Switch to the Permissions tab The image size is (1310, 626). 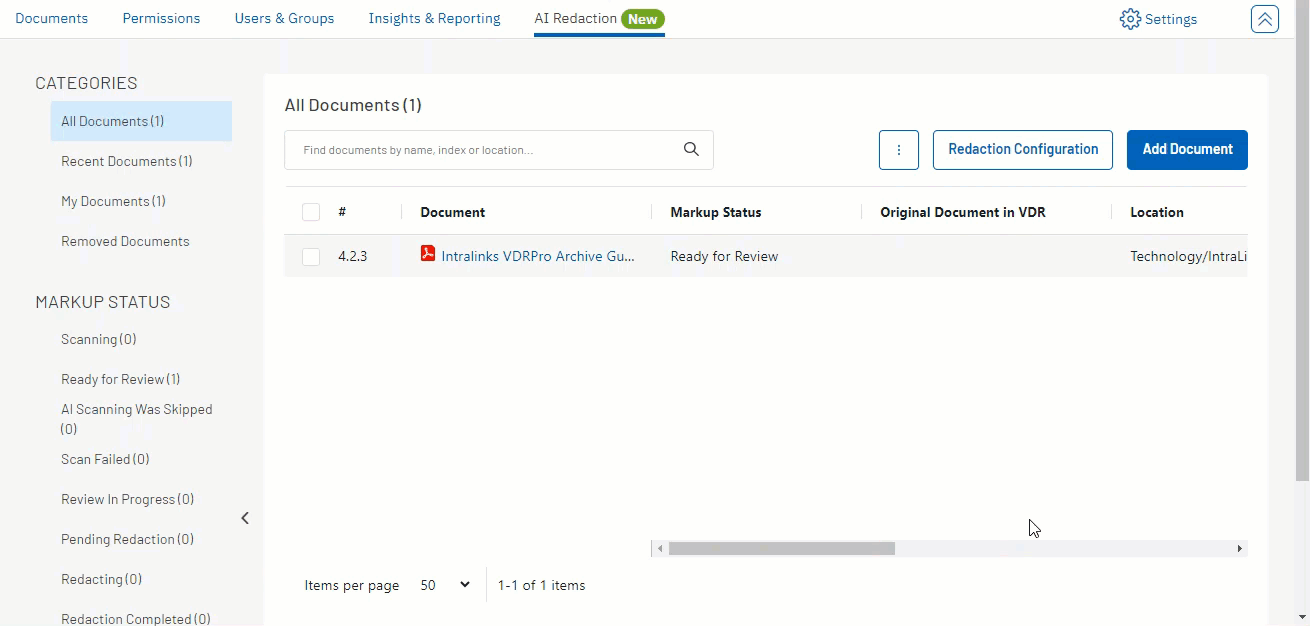161,18
